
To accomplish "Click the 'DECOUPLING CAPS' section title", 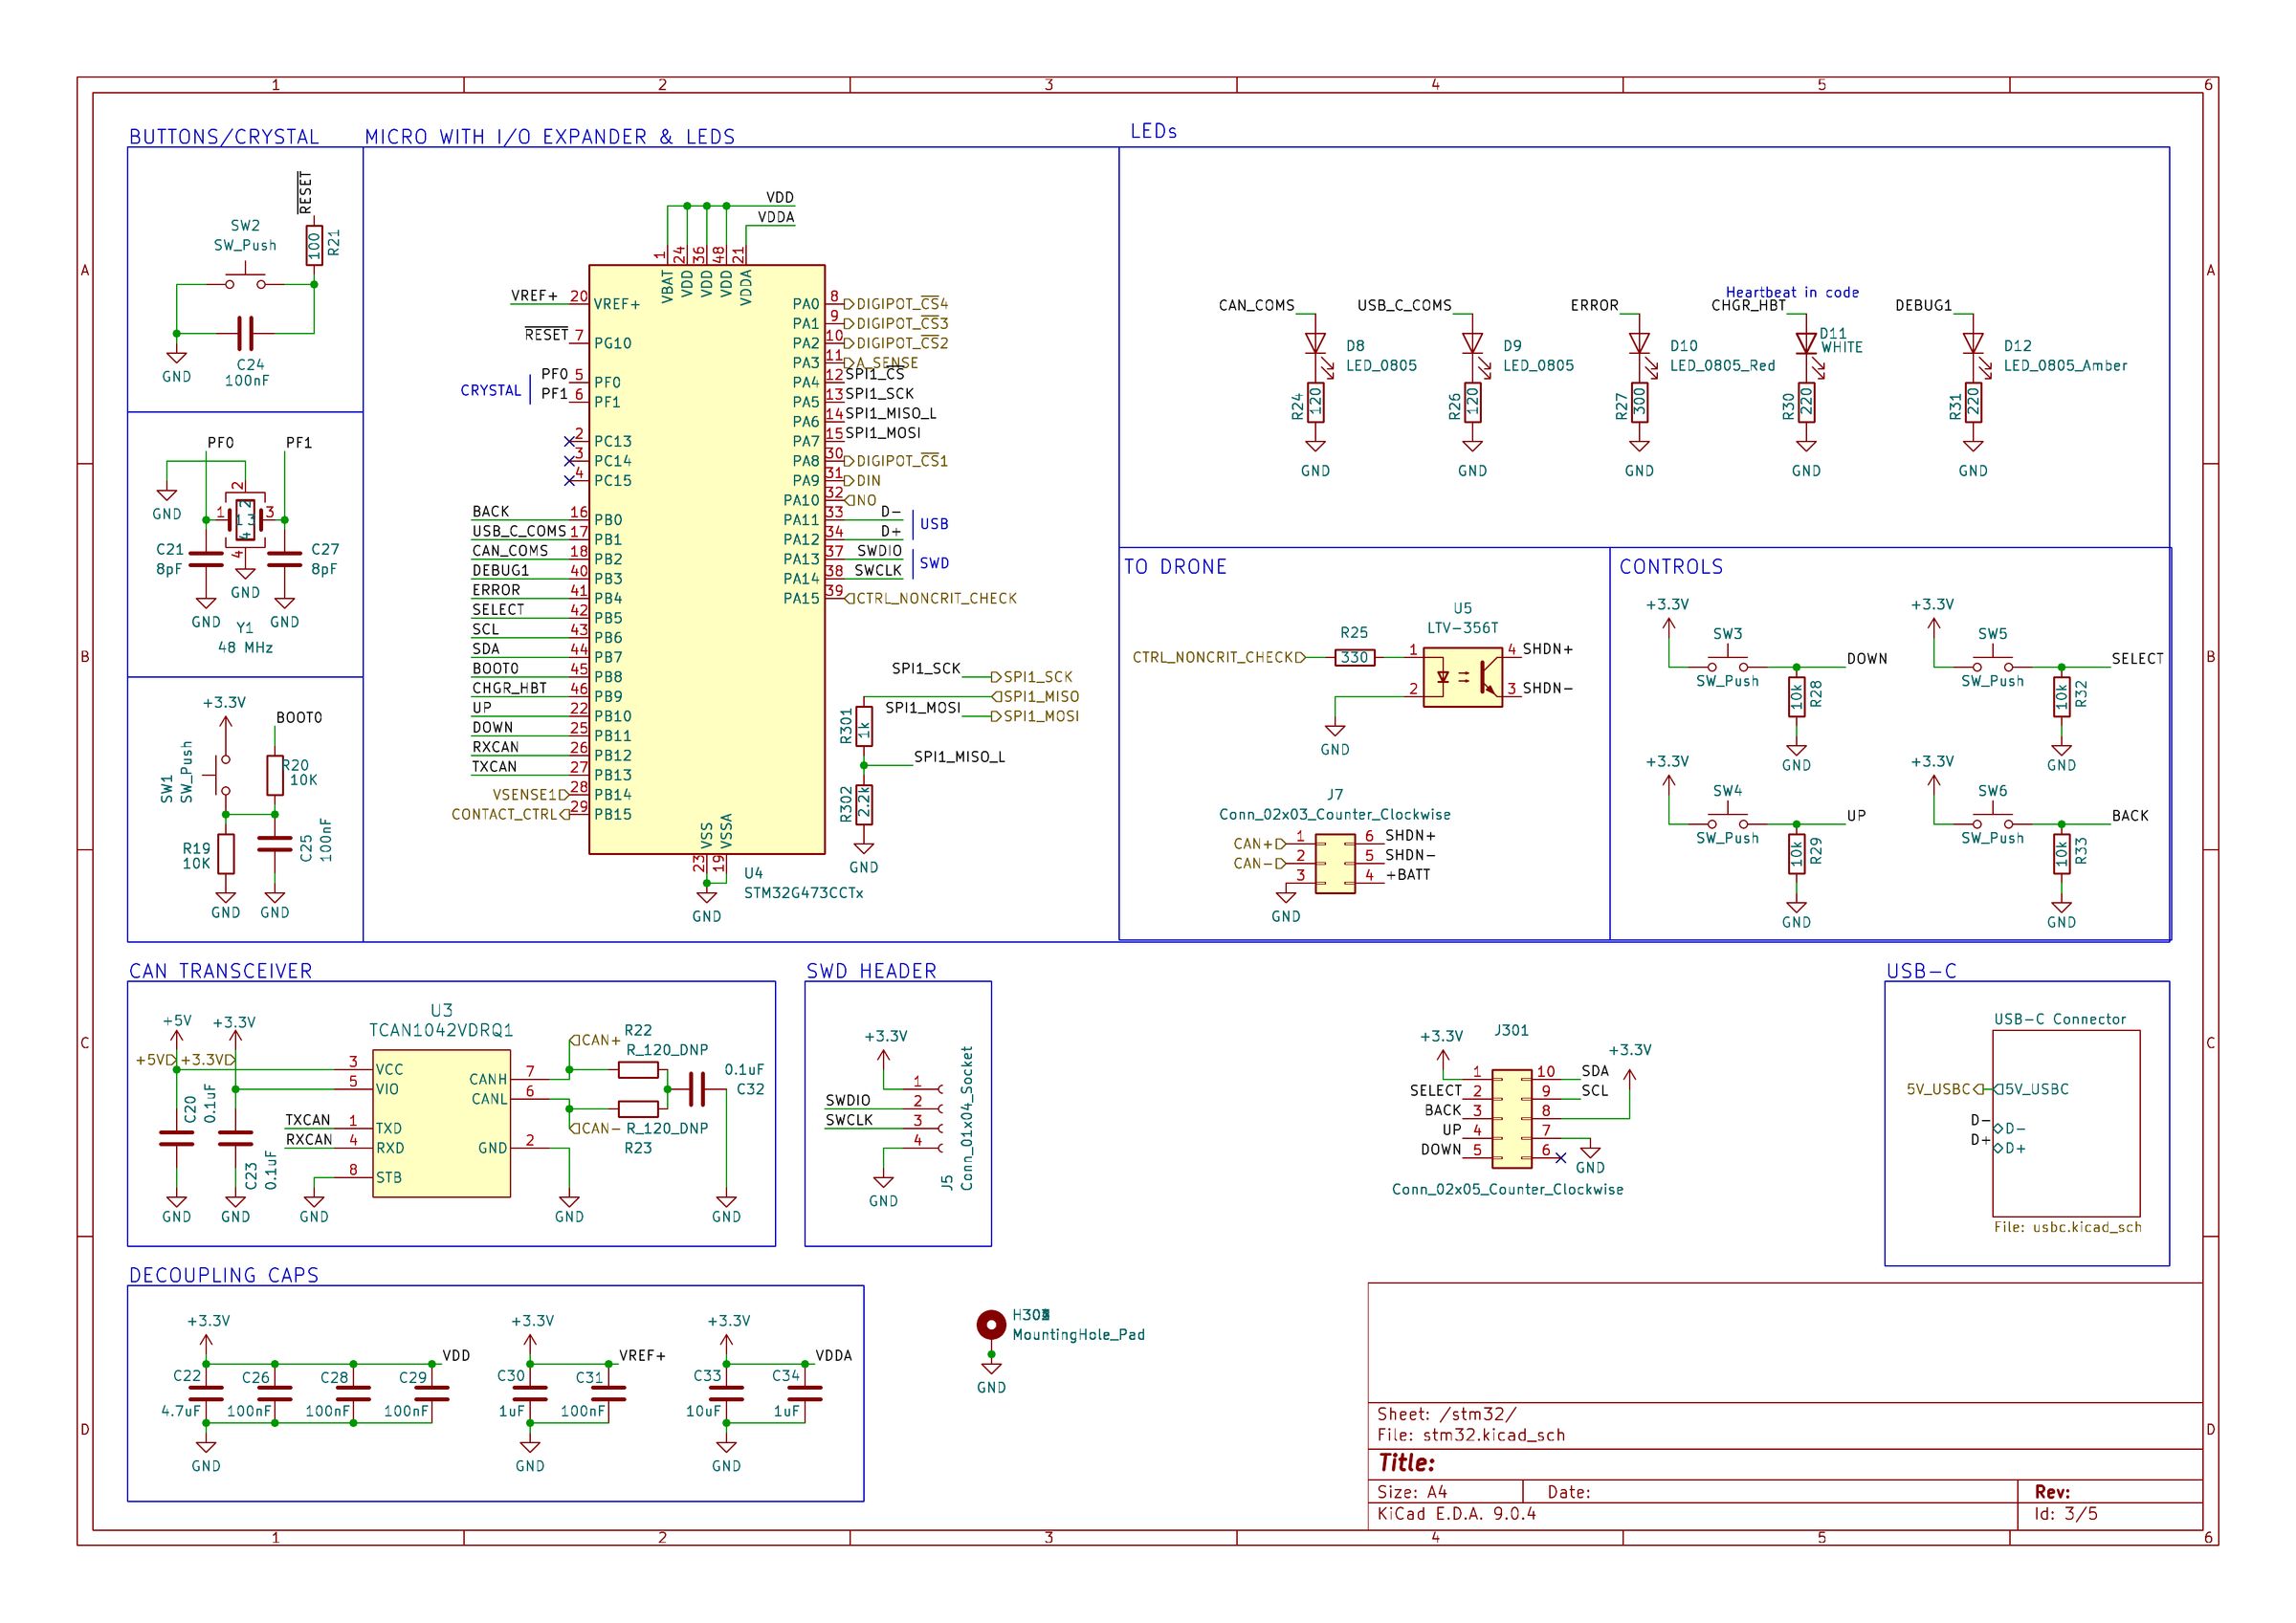I will coord(224,1275).
